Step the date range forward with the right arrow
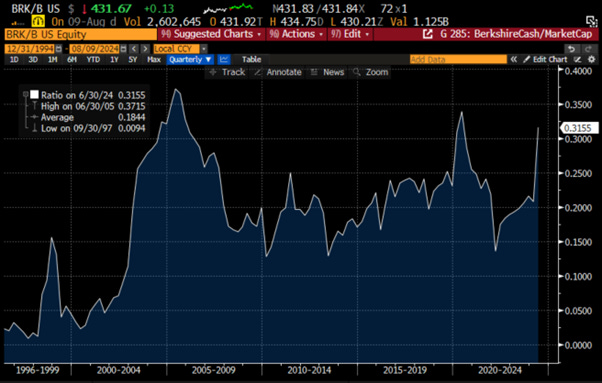The image size is (602, 383). coord(145,49)
